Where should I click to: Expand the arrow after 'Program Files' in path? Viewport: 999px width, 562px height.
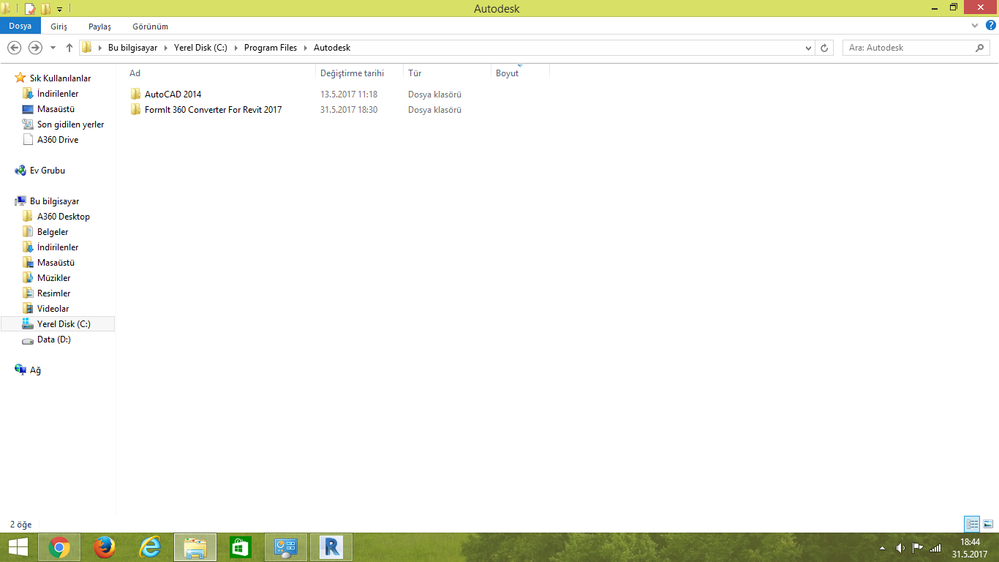click(305, 48)
